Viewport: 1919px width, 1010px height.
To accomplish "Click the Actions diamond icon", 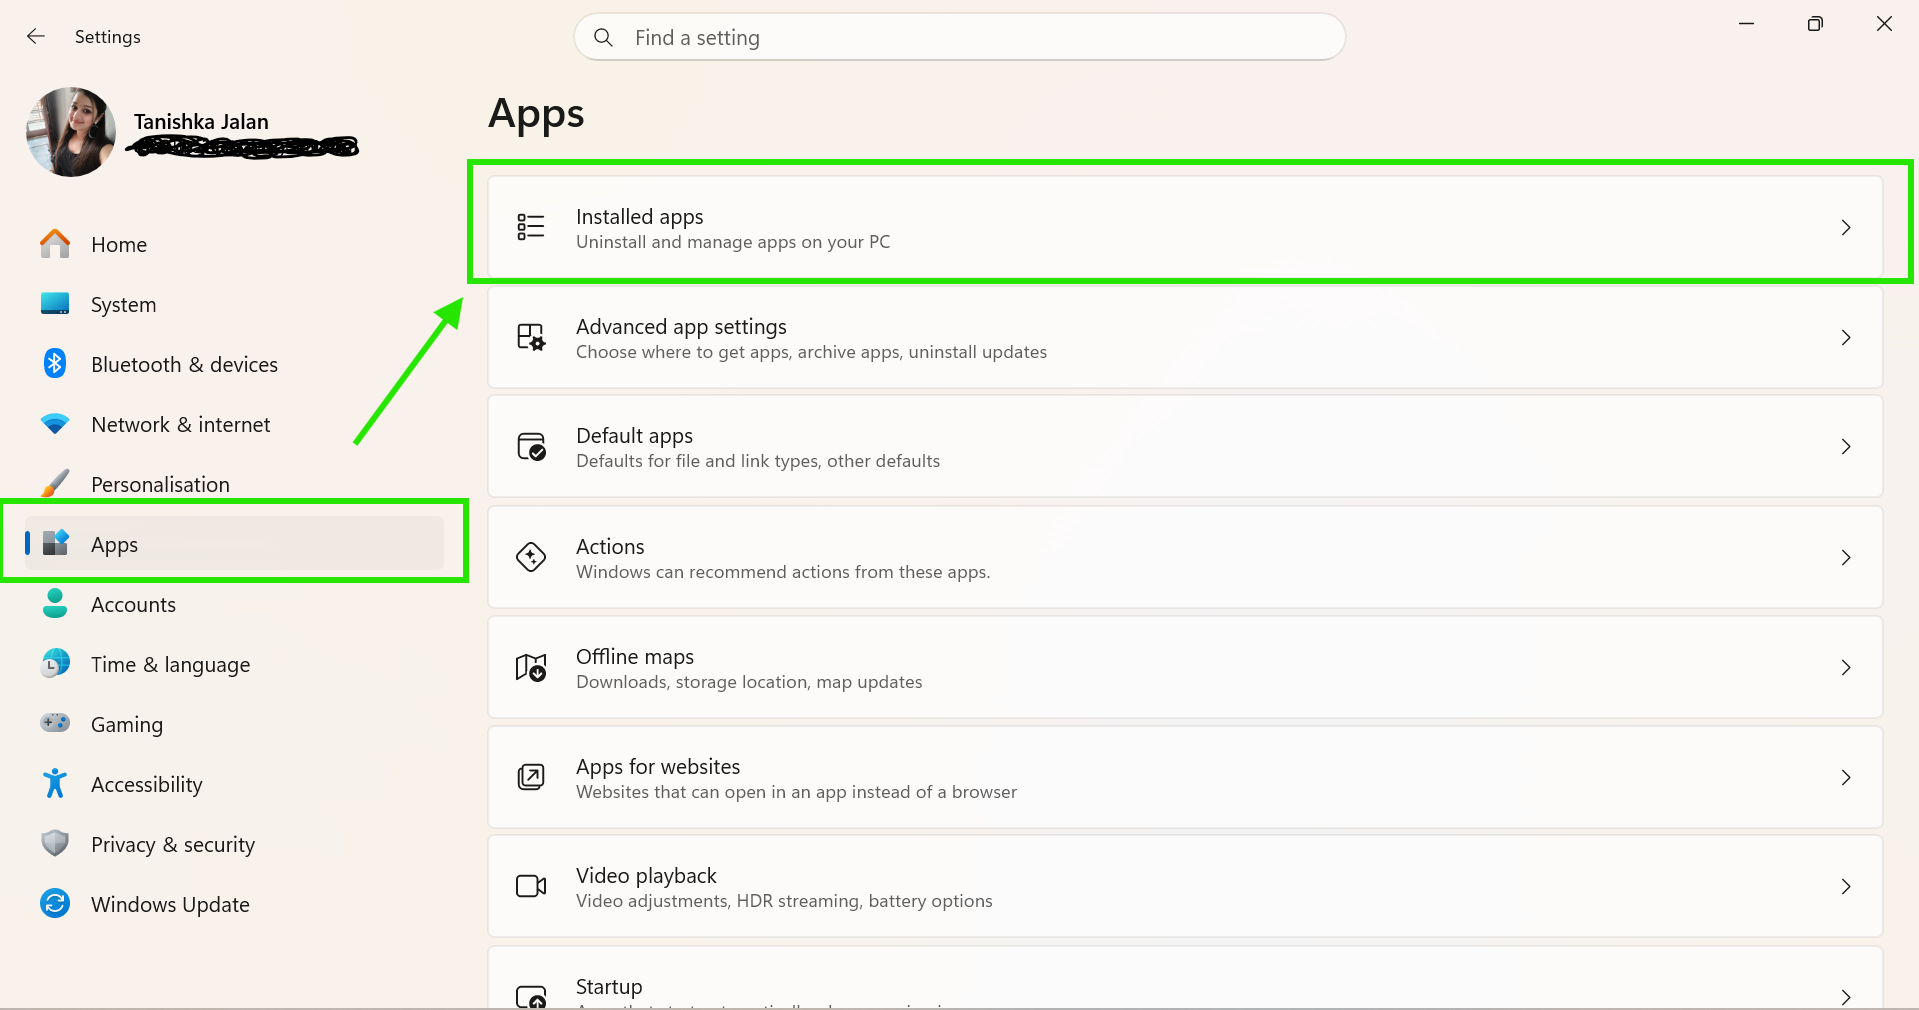I will 531,557.
